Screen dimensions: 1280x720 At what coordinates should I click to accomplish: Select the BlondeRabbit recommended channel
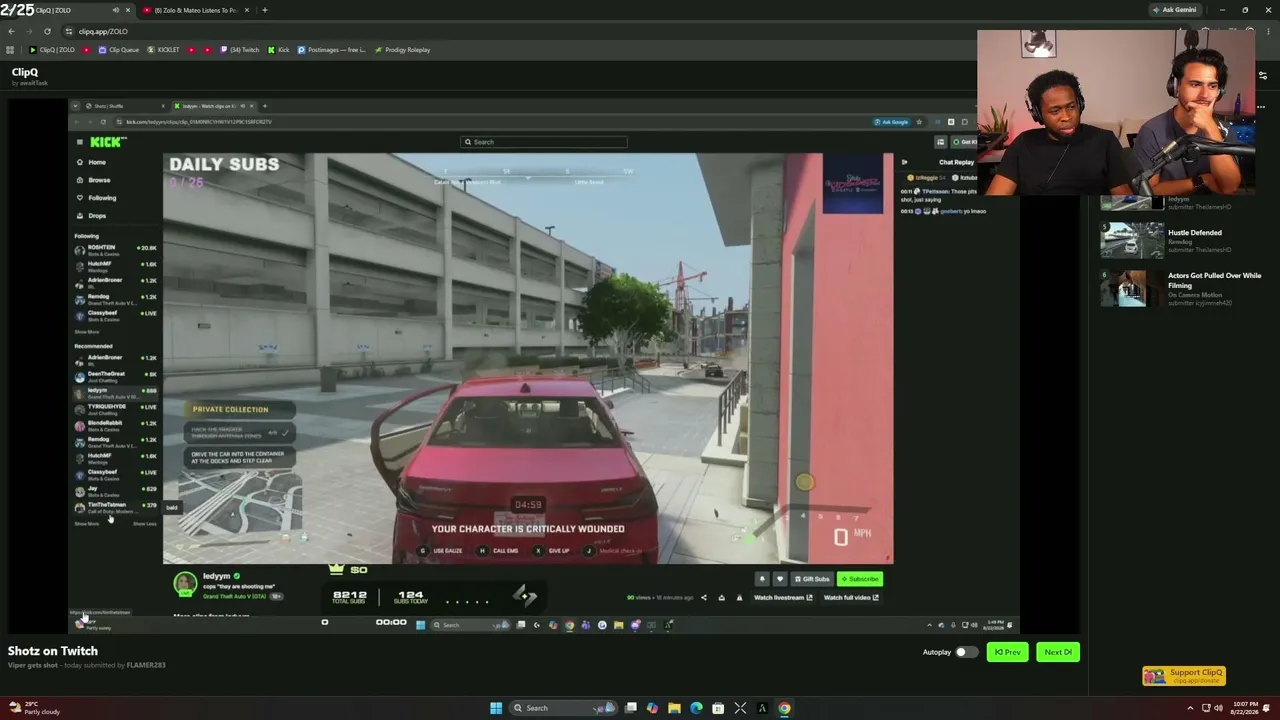click(x=116, y=425)
